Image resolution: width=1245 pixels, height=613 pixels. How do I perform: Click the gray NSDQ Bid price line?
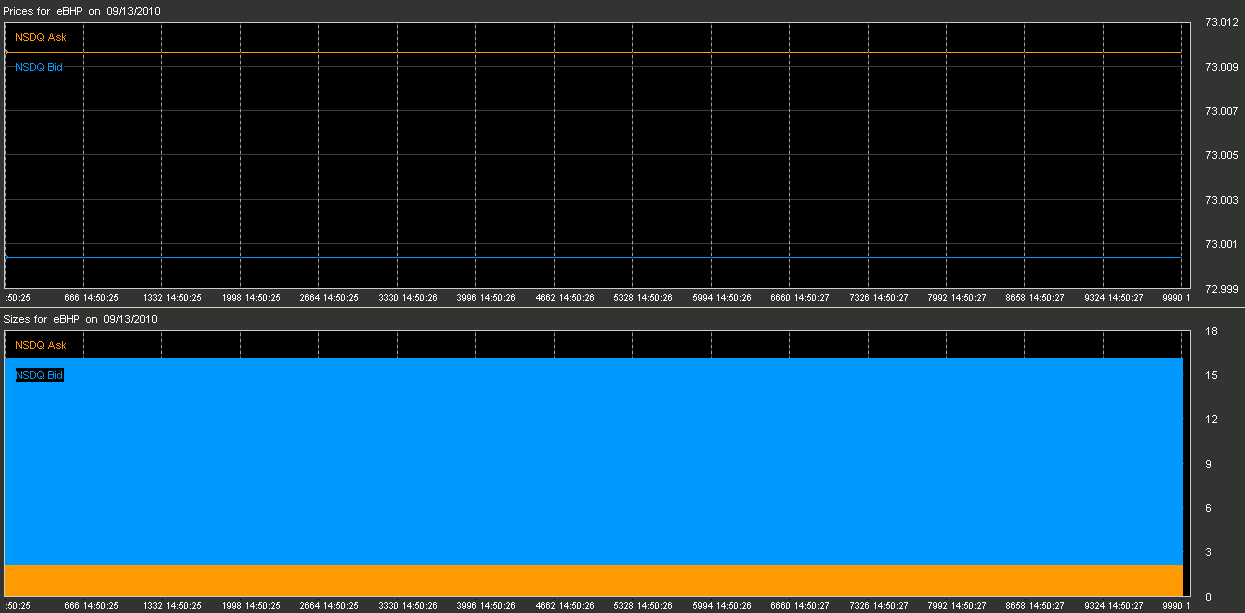click(593, 258)
